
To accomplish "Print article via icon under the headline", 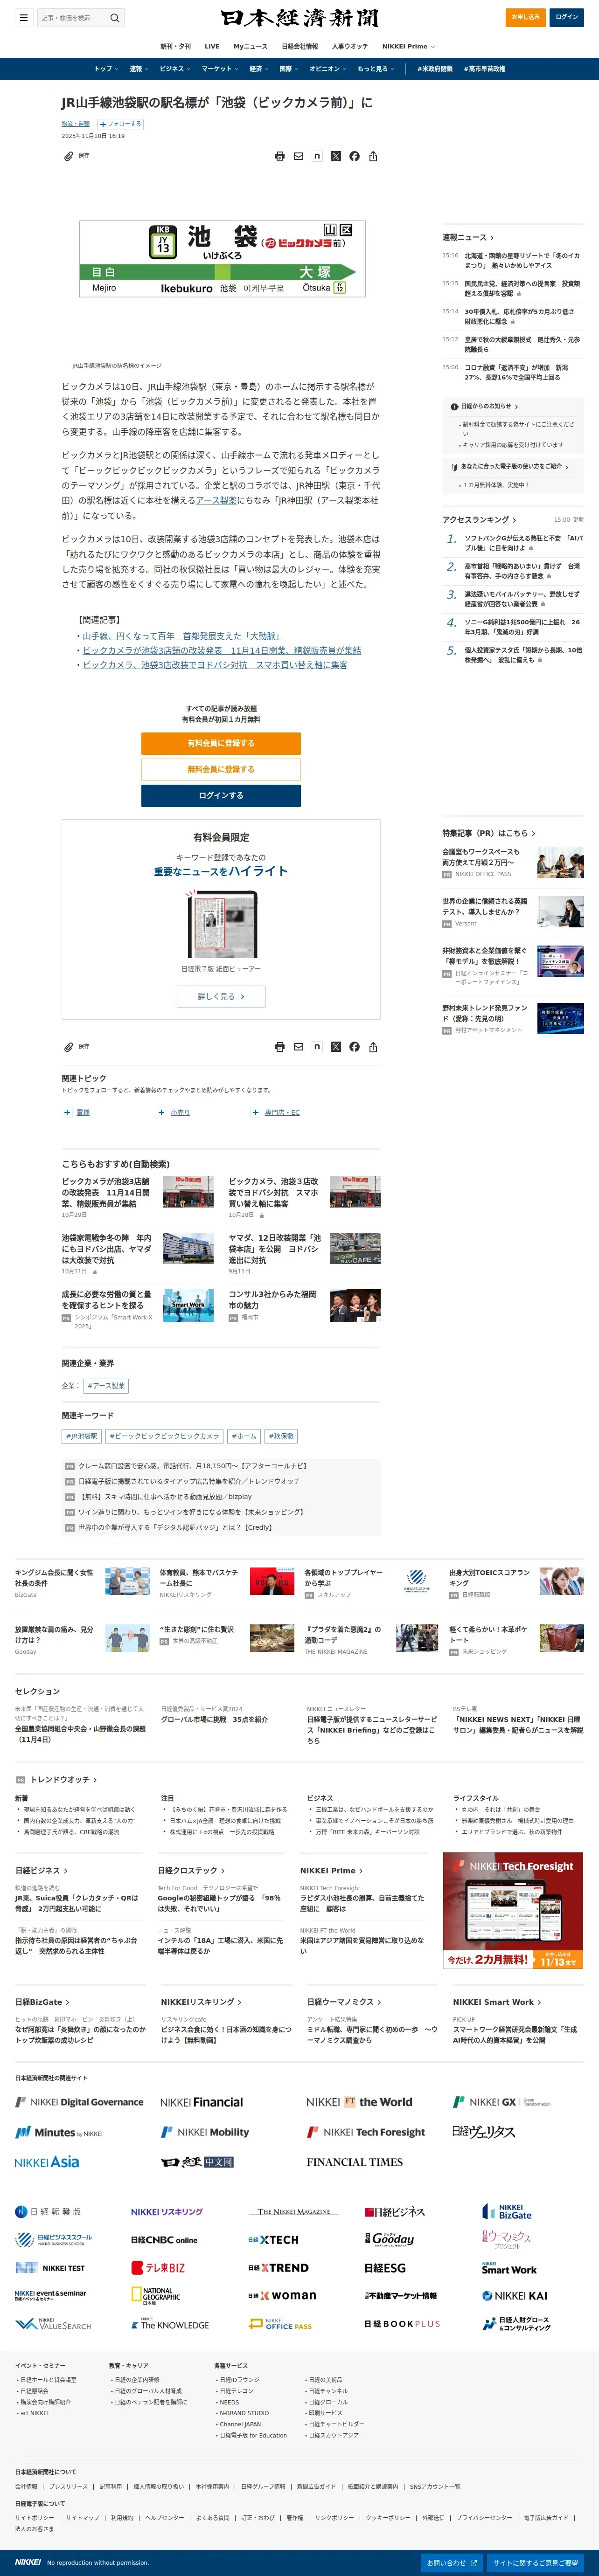I will [280, 156].
